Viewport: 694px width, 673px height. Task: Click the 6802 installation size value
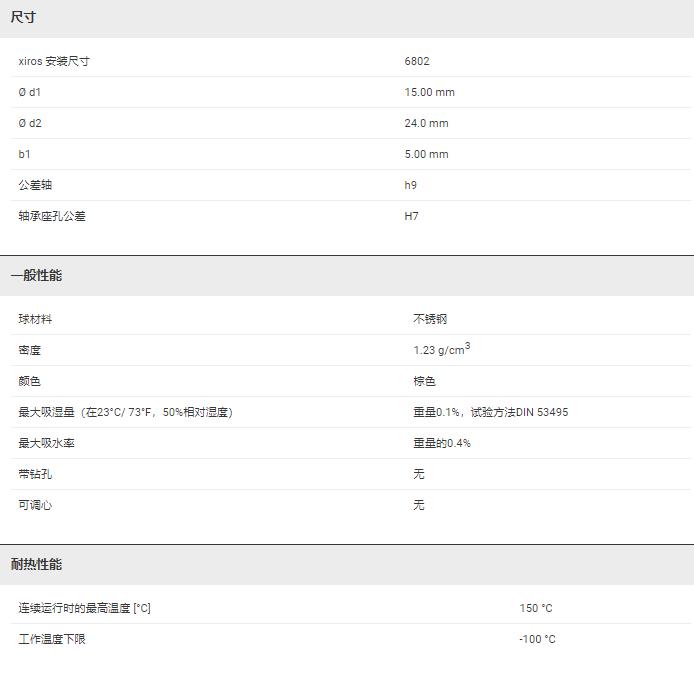pos(417,61)
